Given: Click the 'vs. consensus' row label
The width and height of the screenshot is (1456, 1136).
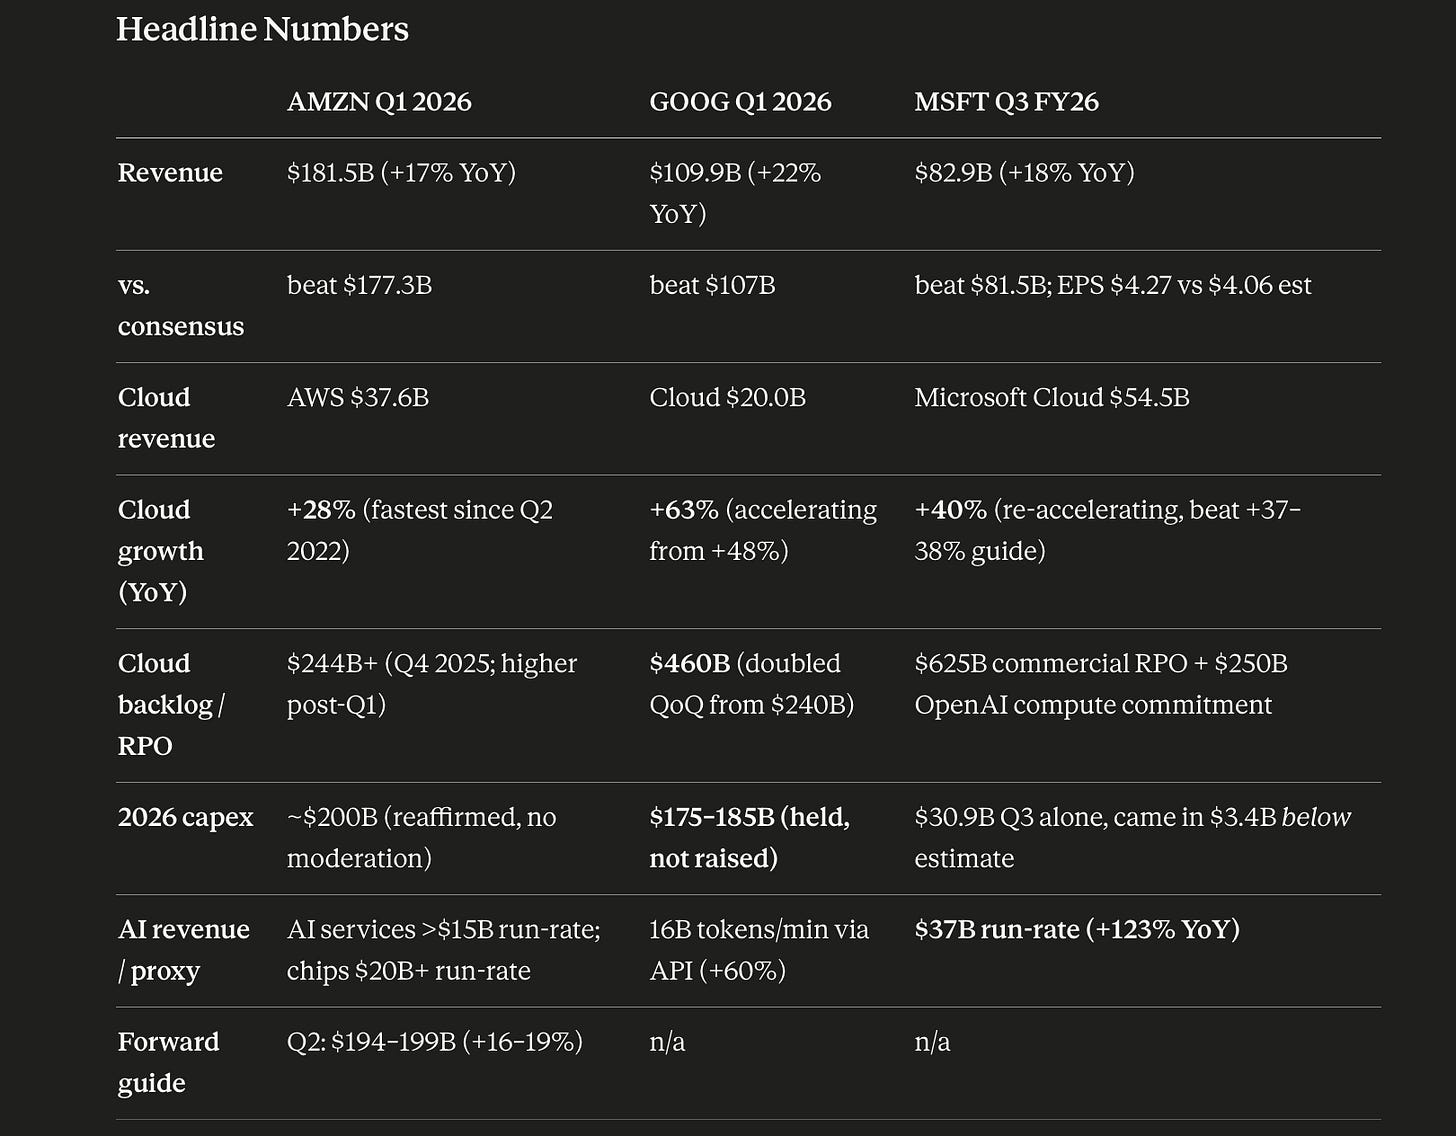Looking at the screenshot, I should [181, 306].
